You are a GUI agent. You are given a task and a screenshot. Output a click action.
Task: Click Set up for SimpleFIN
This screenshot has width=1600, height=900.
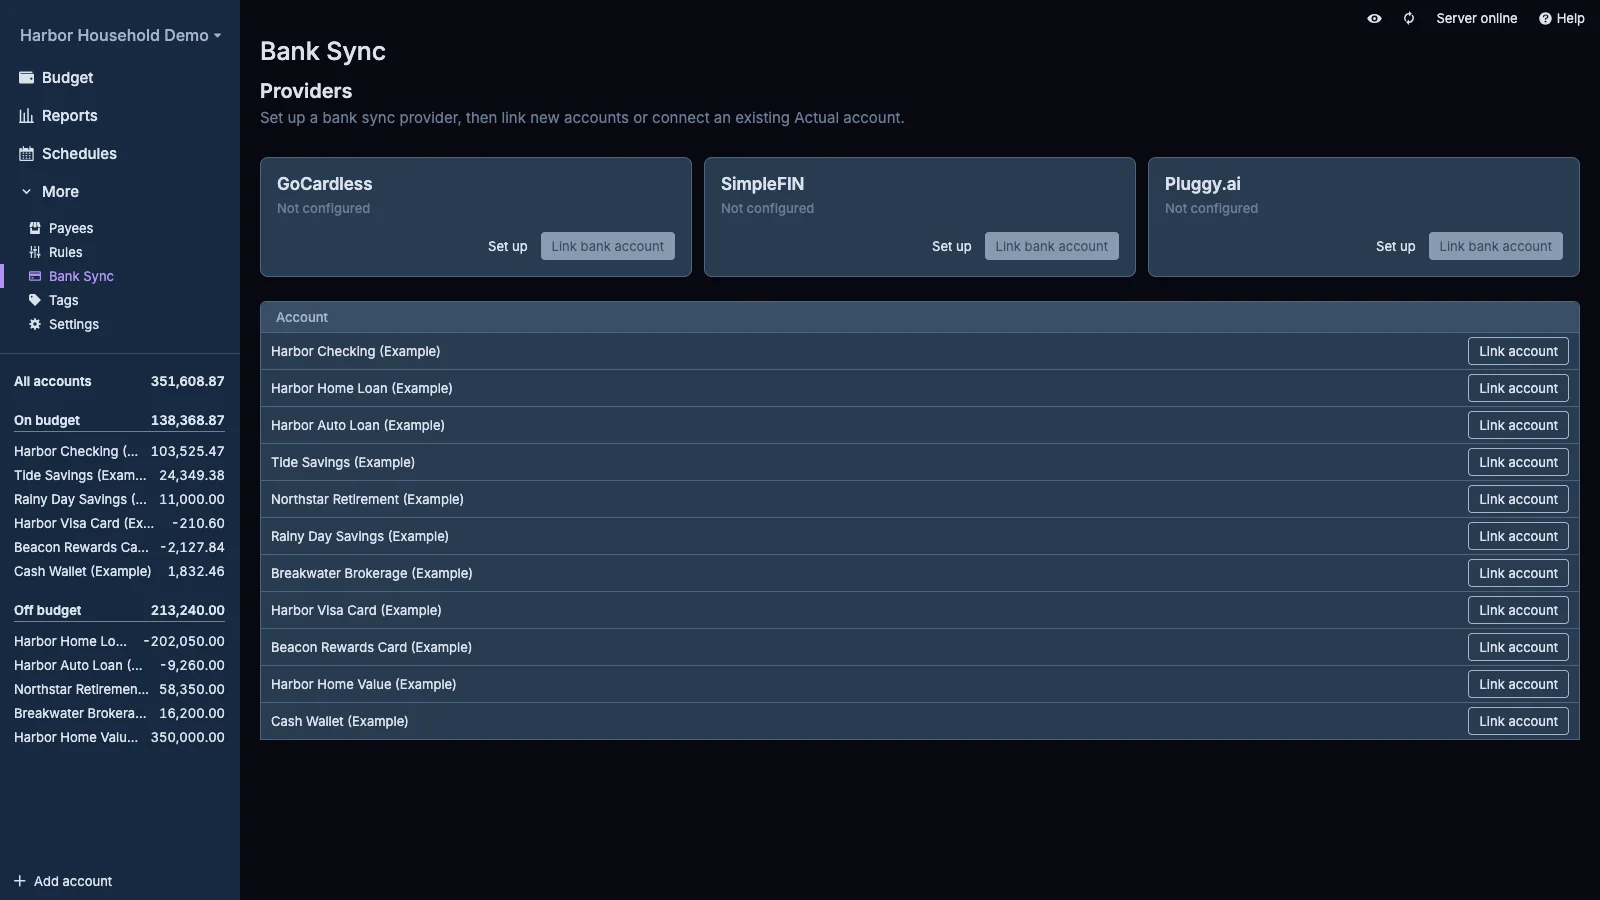tap(951, 246)
